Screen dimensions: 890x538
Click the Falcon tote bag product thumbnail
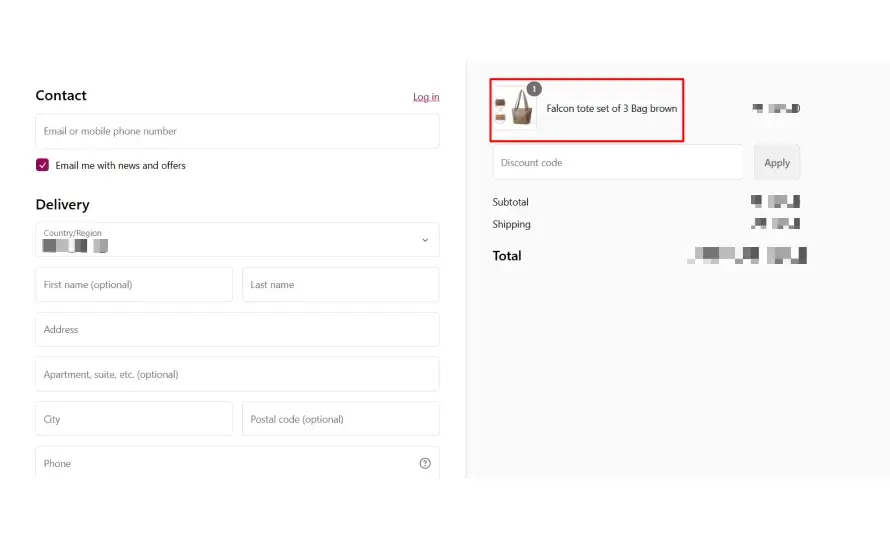click(515, 108)
